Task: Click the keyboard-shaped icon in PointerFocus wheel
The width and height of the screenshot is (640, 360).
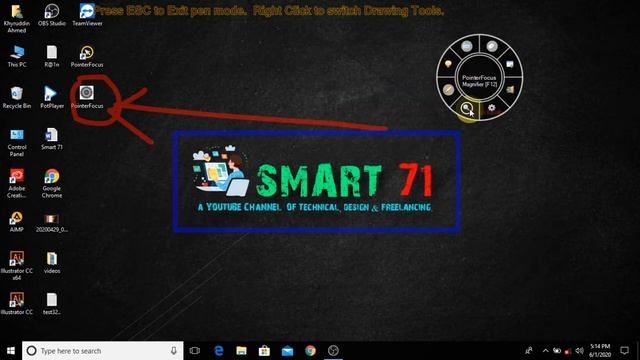Action: coord(467,46)
